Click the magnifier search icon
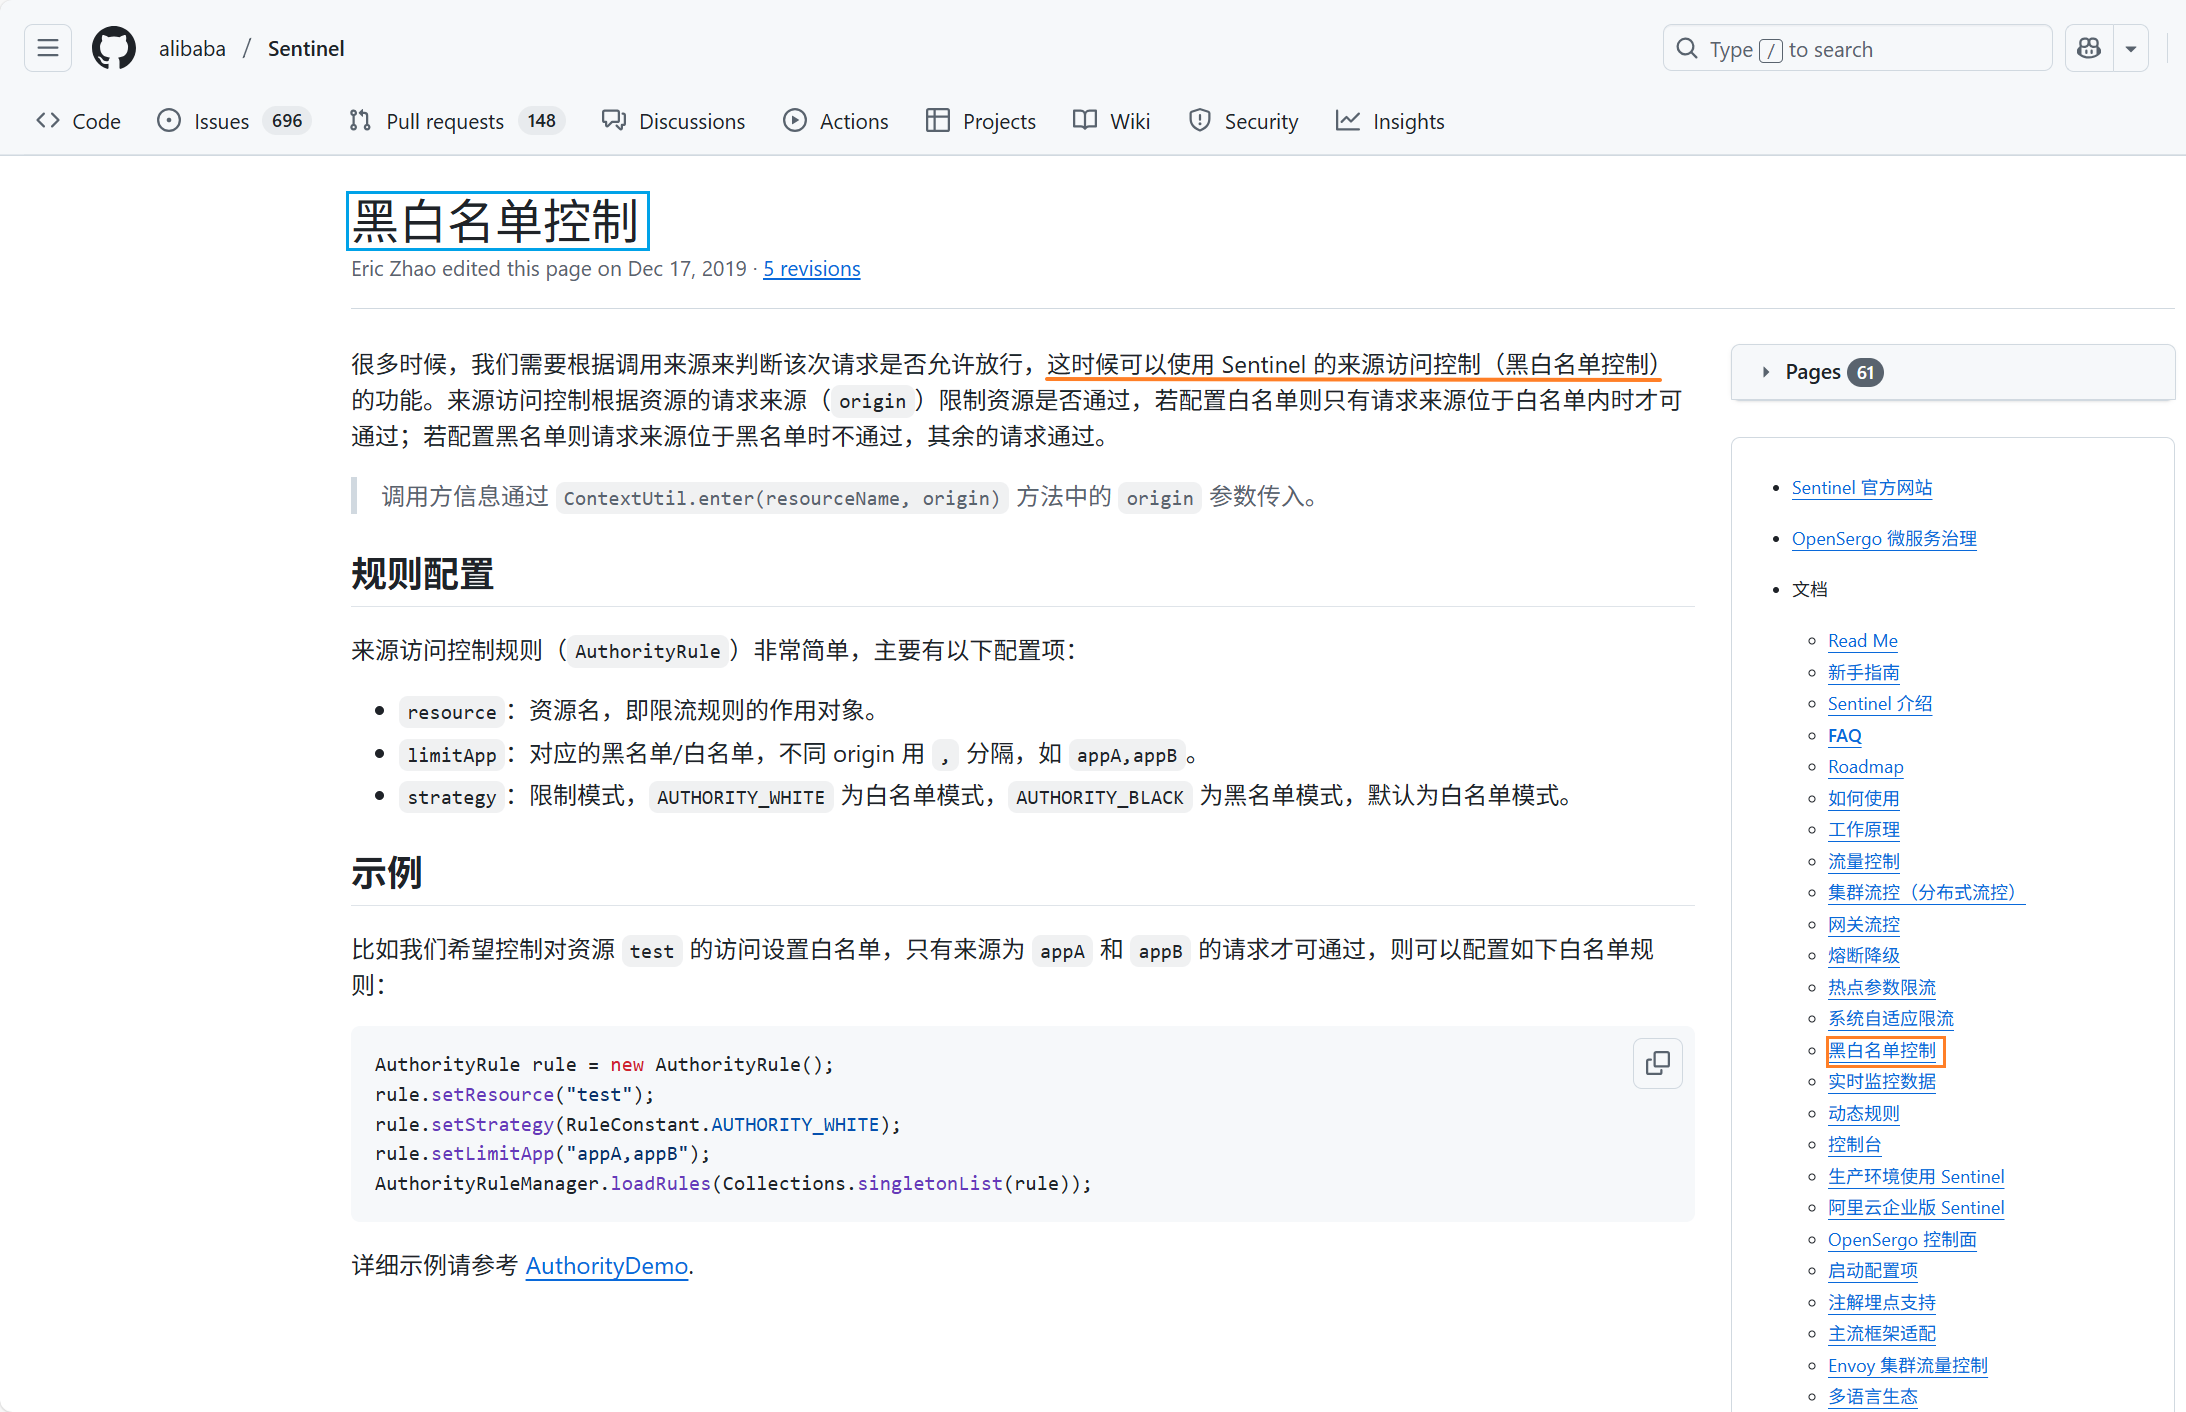The width and height of the screenshot is (2186, 1412). pyautogui.click(x=1687, y=49)
